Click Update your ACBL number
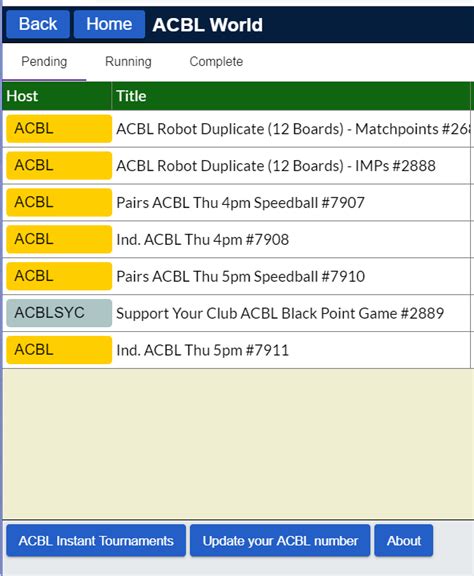 point(280,541)
